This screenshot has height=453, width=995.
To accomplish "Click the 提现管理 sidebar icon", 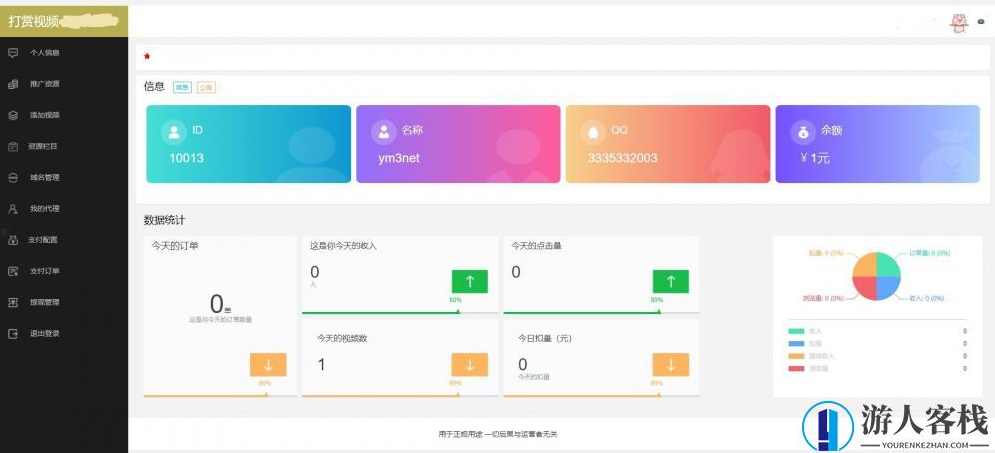I will point(13,303).
